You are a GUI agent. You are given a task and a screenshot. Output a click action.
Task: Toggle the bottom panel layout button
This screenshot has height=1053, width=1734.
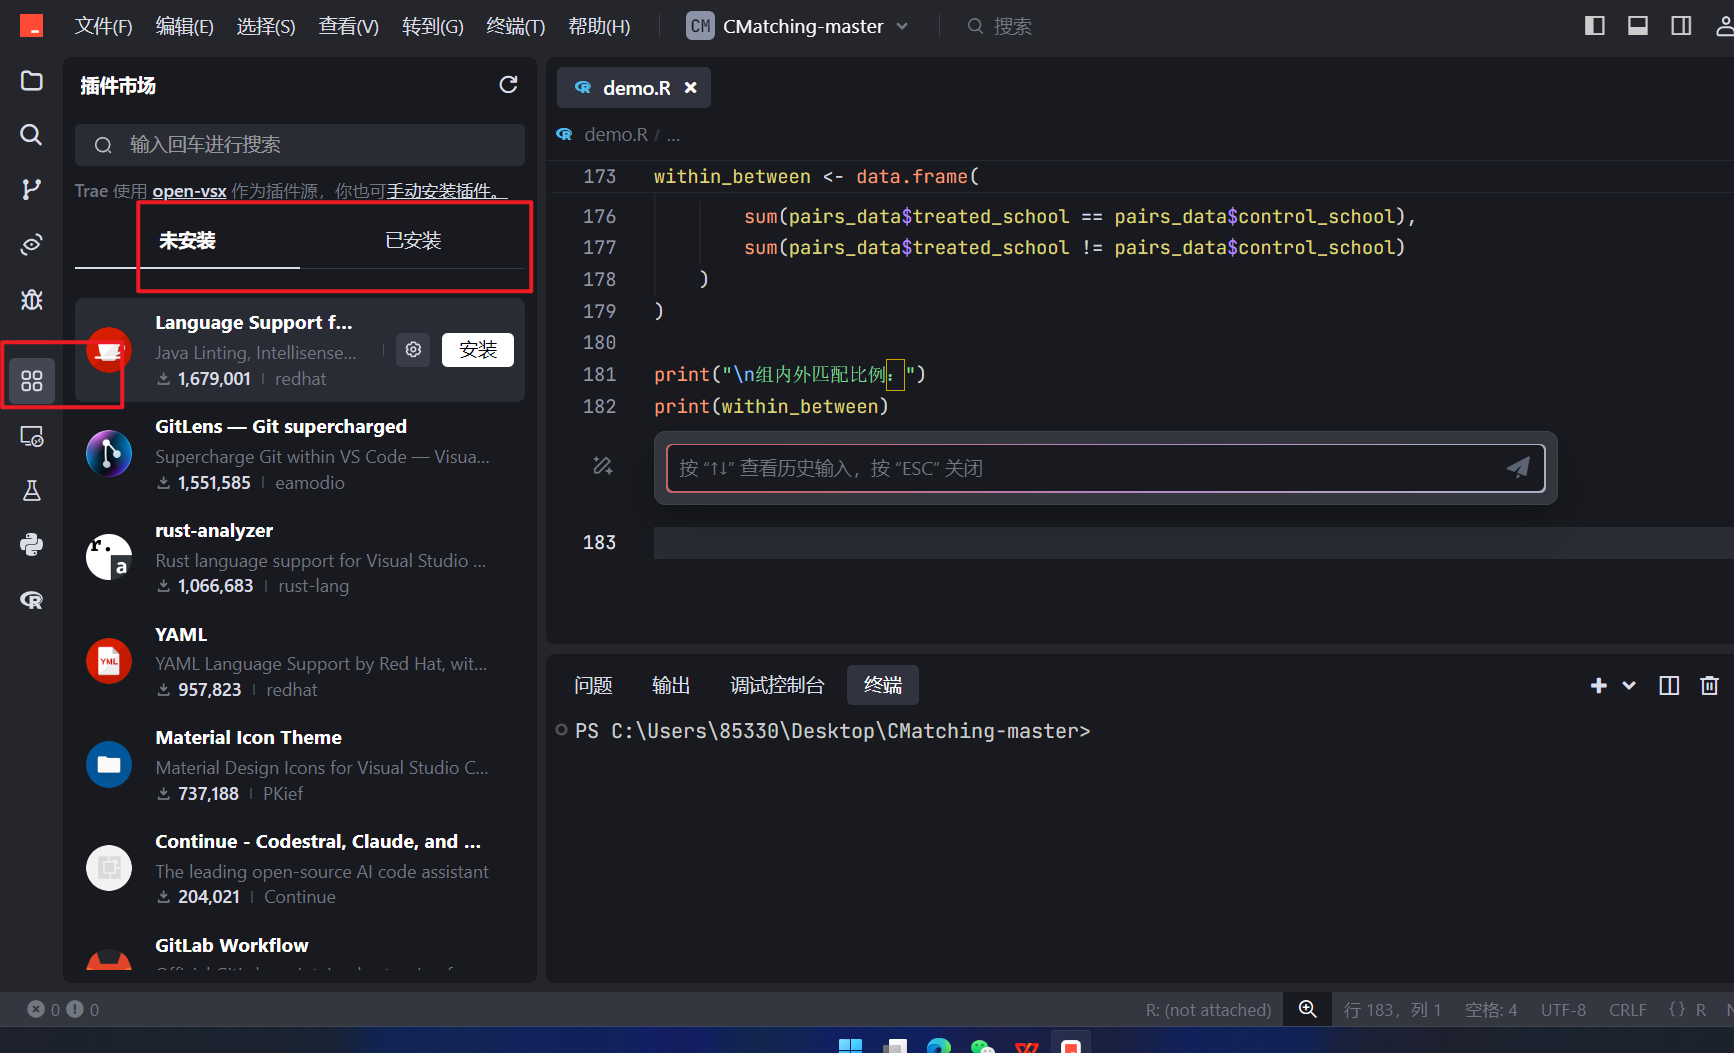click(1638, 26)
